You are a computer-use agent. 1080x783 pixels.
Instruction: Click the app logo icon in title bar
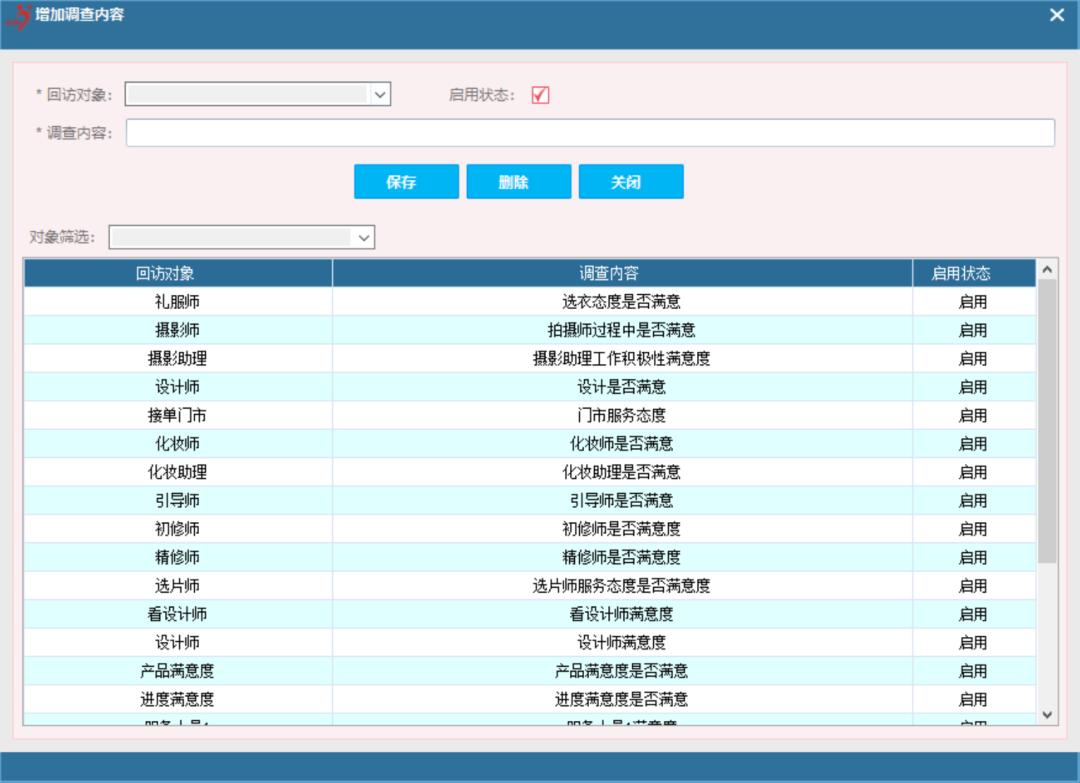click(x=18, y=17)
